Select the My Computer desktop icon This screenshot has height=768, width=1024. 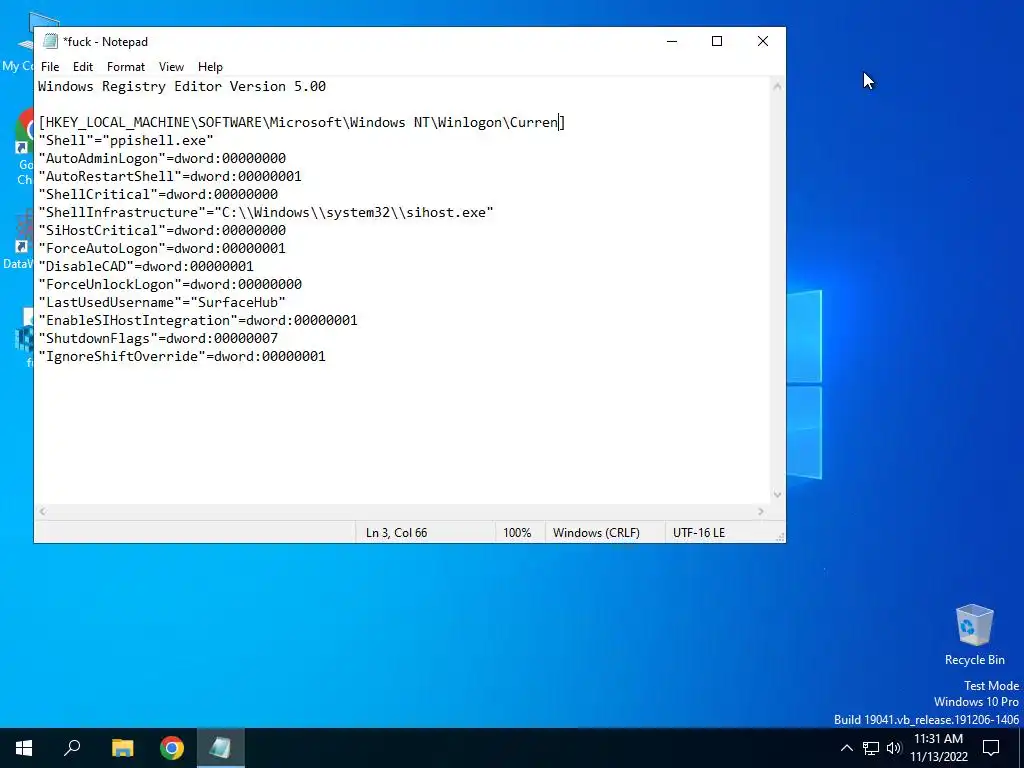pyautogui.click(x=18, y=43)
